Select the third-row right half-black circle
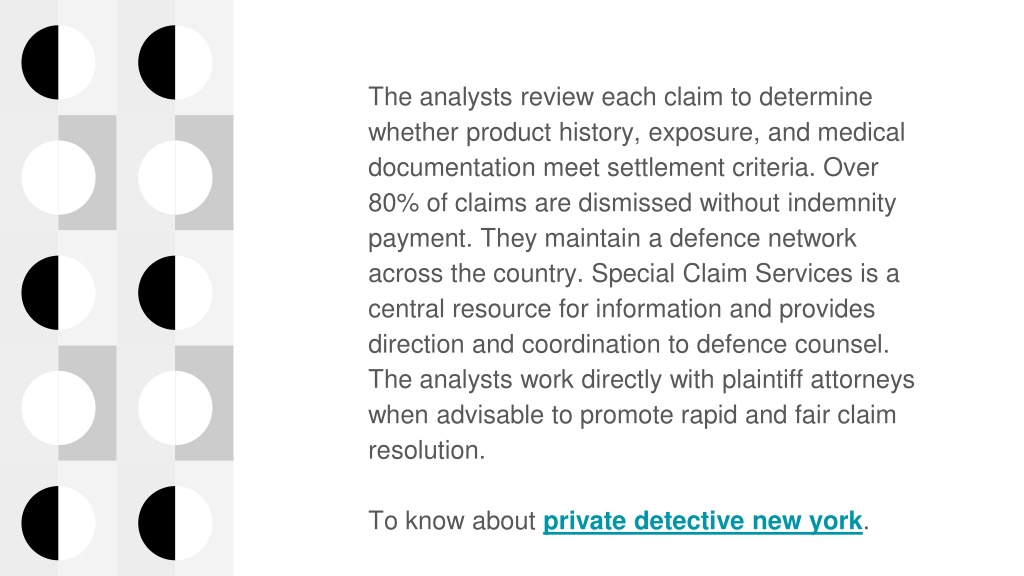 coord(175,293)
